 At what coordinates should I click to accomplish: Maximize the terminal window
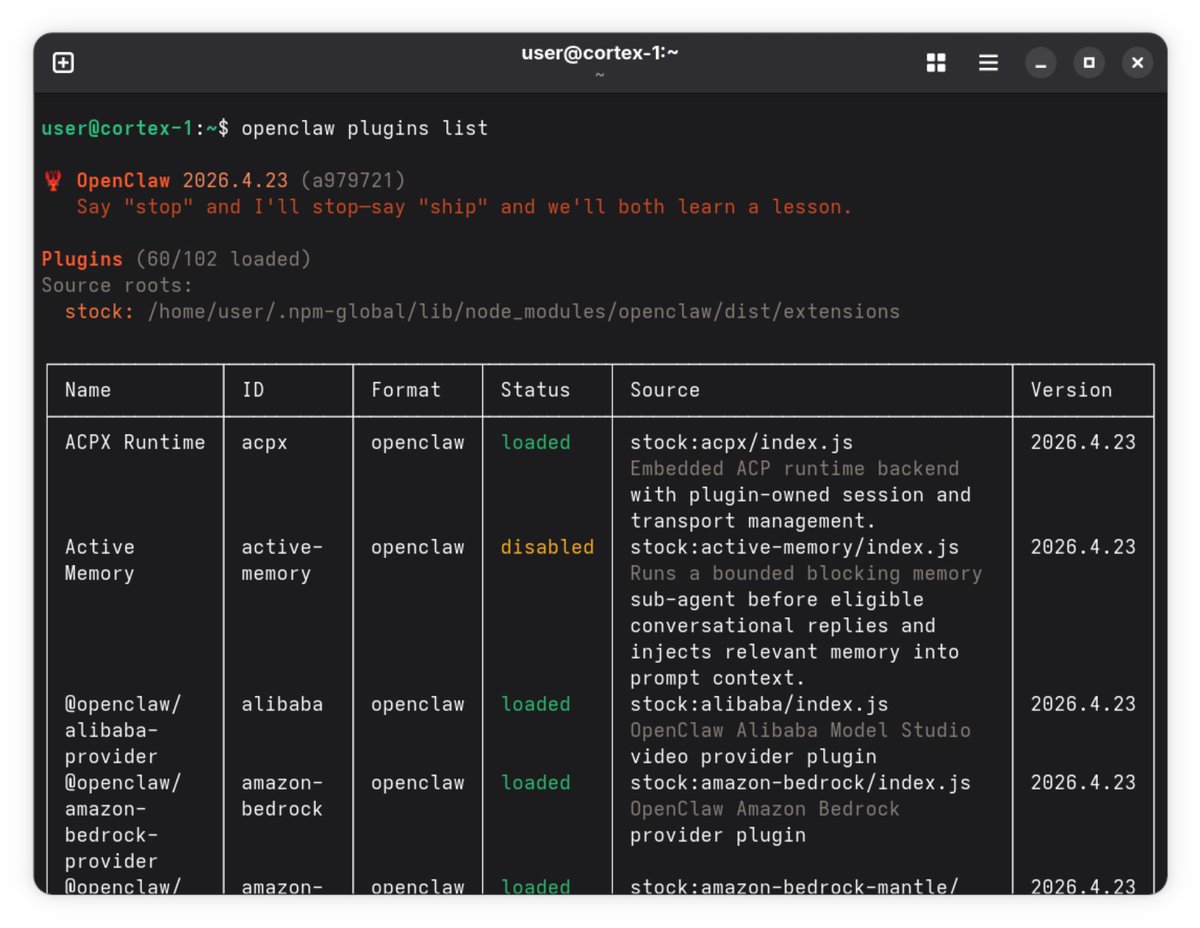1089,63
